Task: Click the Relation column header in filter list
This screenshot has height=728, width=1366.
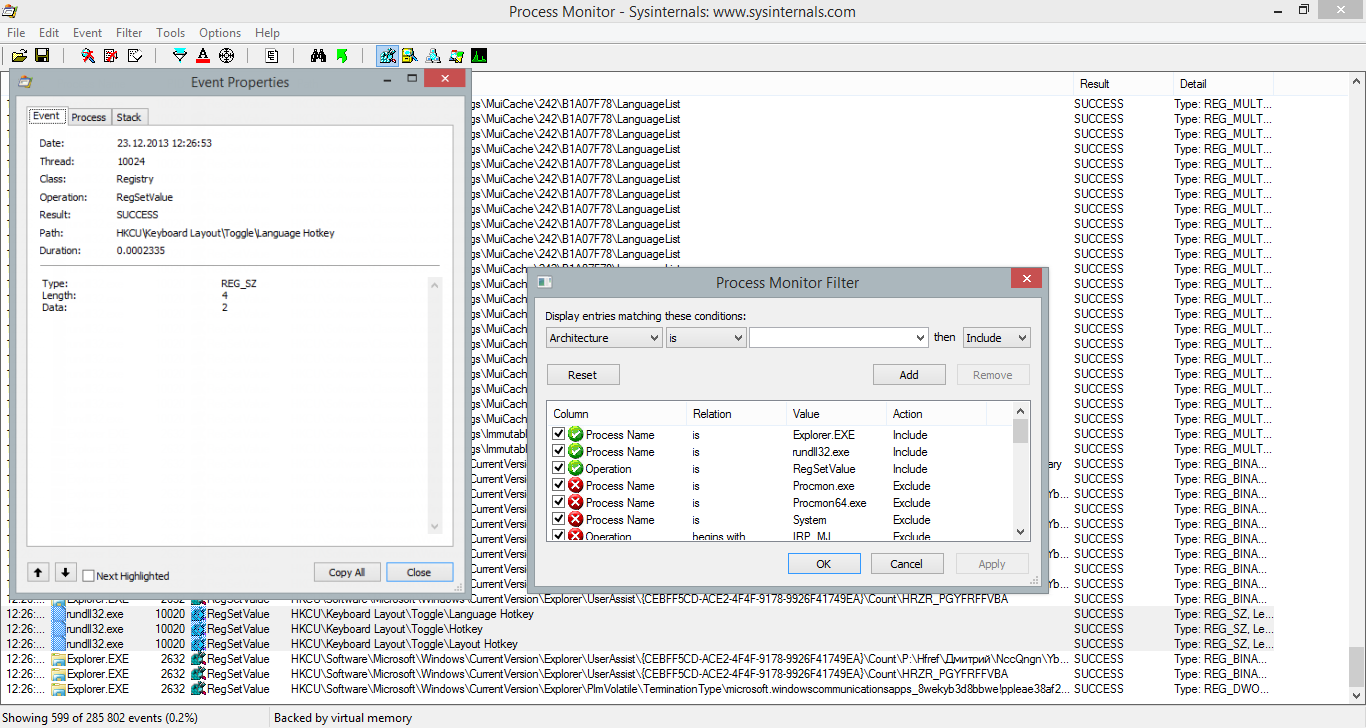Action: pos(738,414)
